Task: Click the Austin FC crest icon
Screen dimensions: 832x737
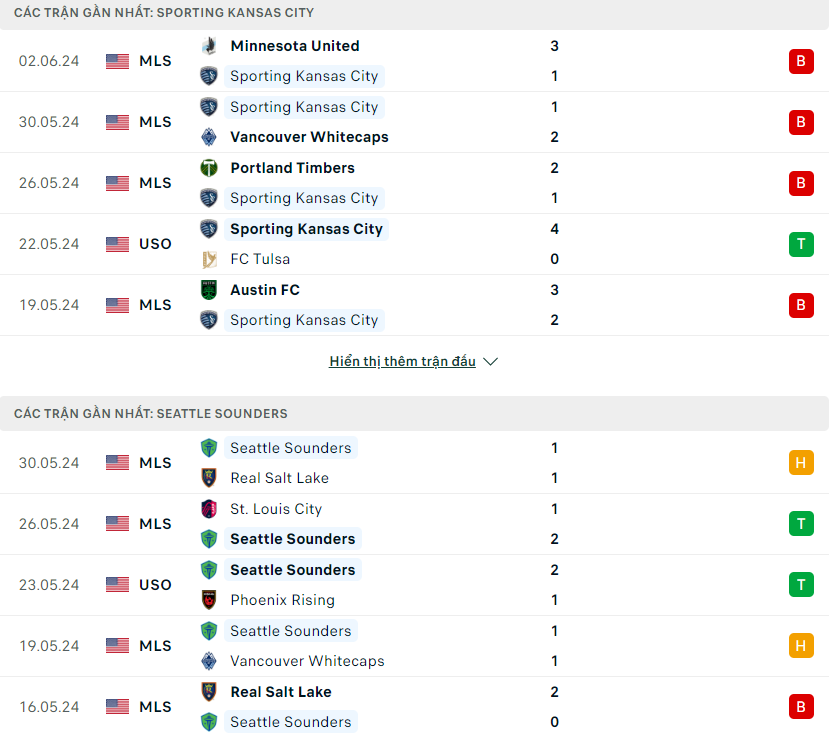Action: coord(209,290)
